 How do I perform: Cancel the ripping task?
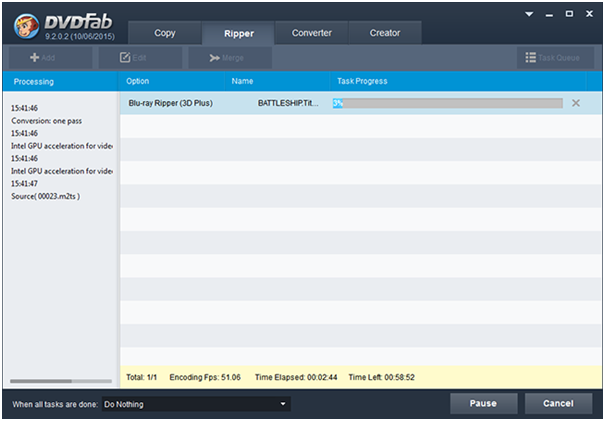(558, 404)
